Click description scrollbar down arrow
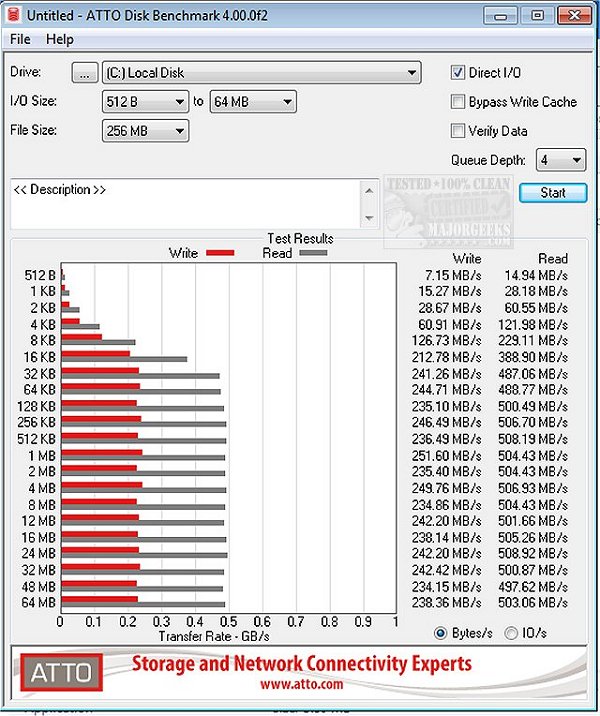This screenshot has height=716, width=600. (369, 218)
